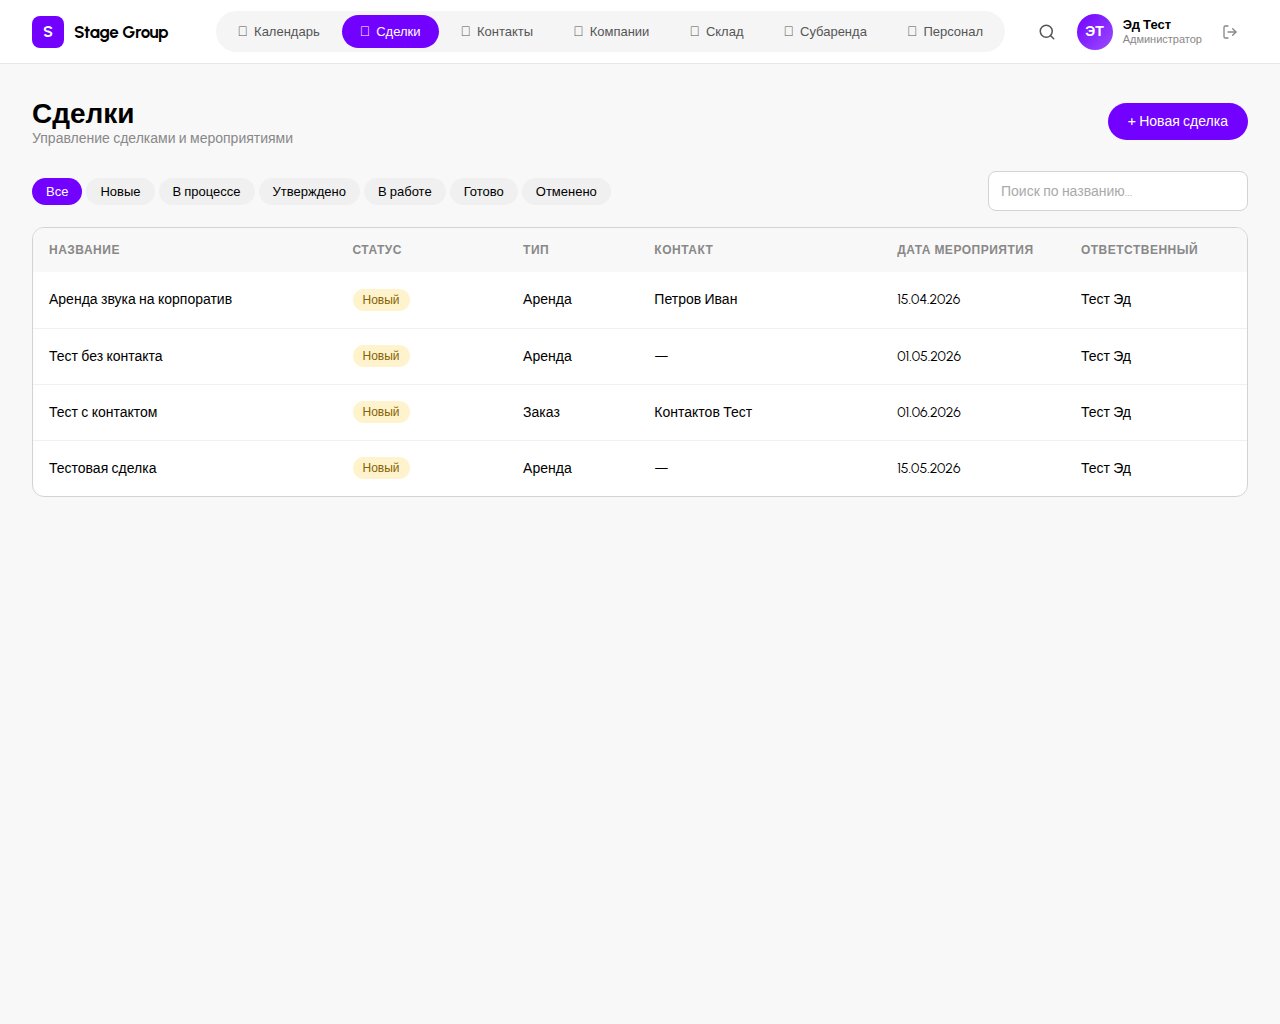Click the logout icon top right
Viewport: 1280px width, 1024px height.
tap(1230, 31)
